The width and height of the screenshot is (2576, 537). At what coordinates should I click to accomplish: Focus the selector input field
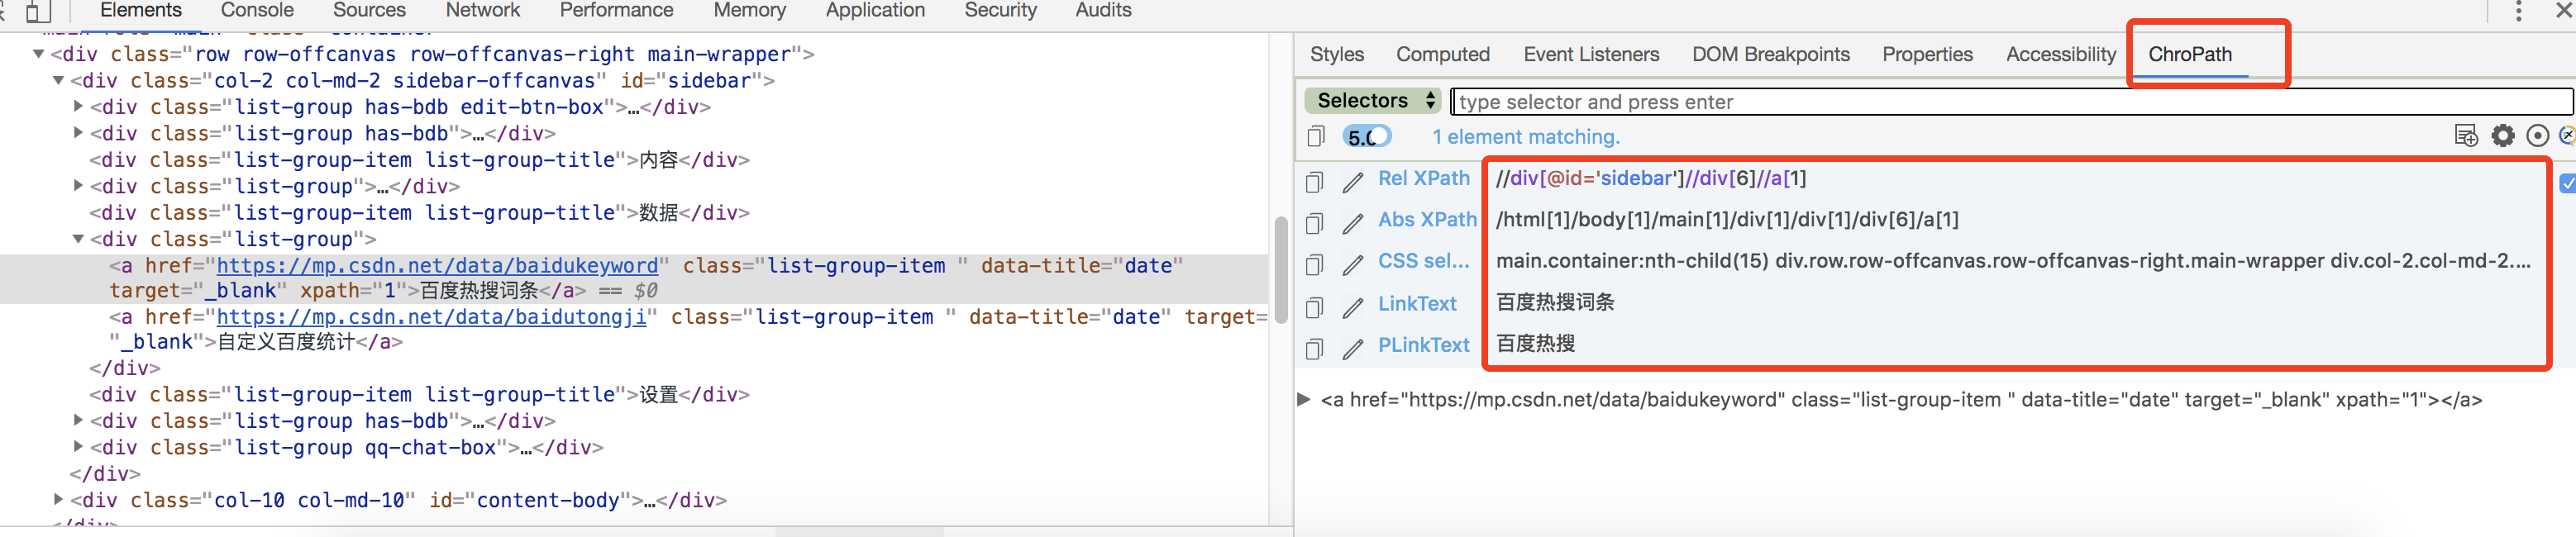click(2010, 101)
